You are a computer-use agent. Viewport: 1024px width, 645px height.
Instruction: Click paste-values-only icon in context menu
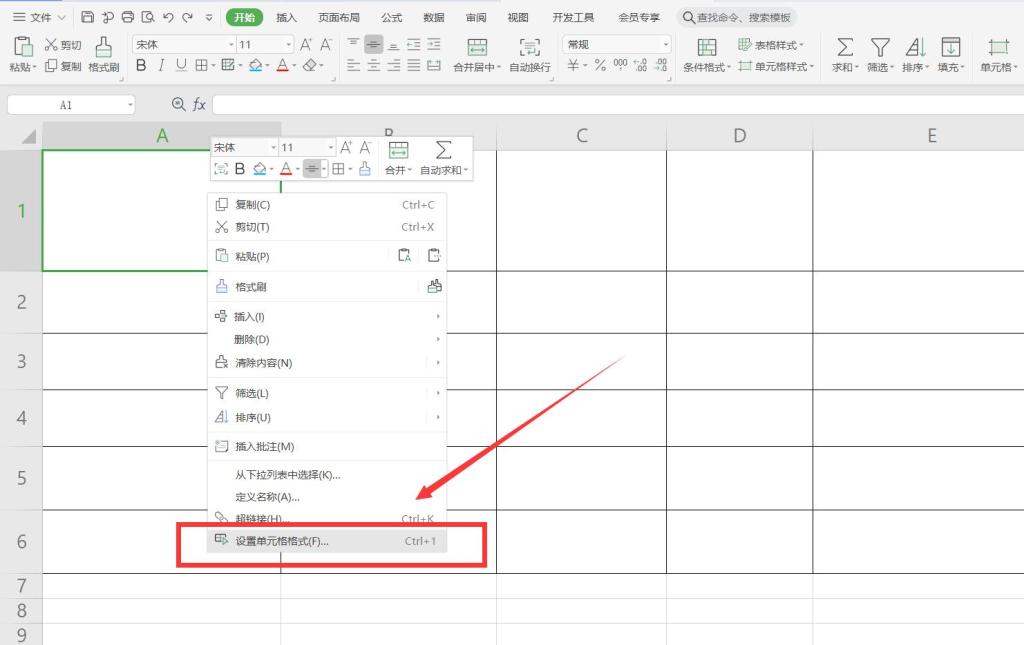(404, 255)
